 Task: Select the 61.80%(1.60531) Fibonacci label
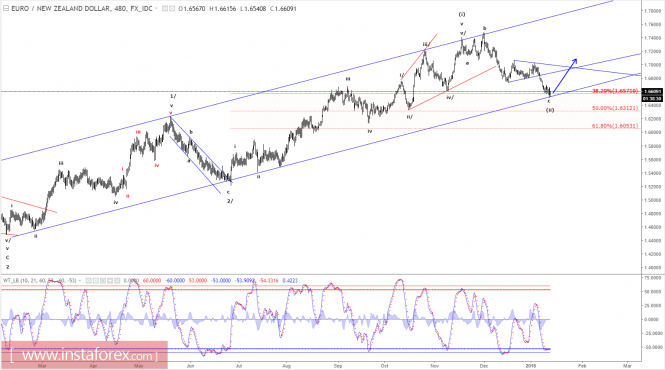coord(615,126)
